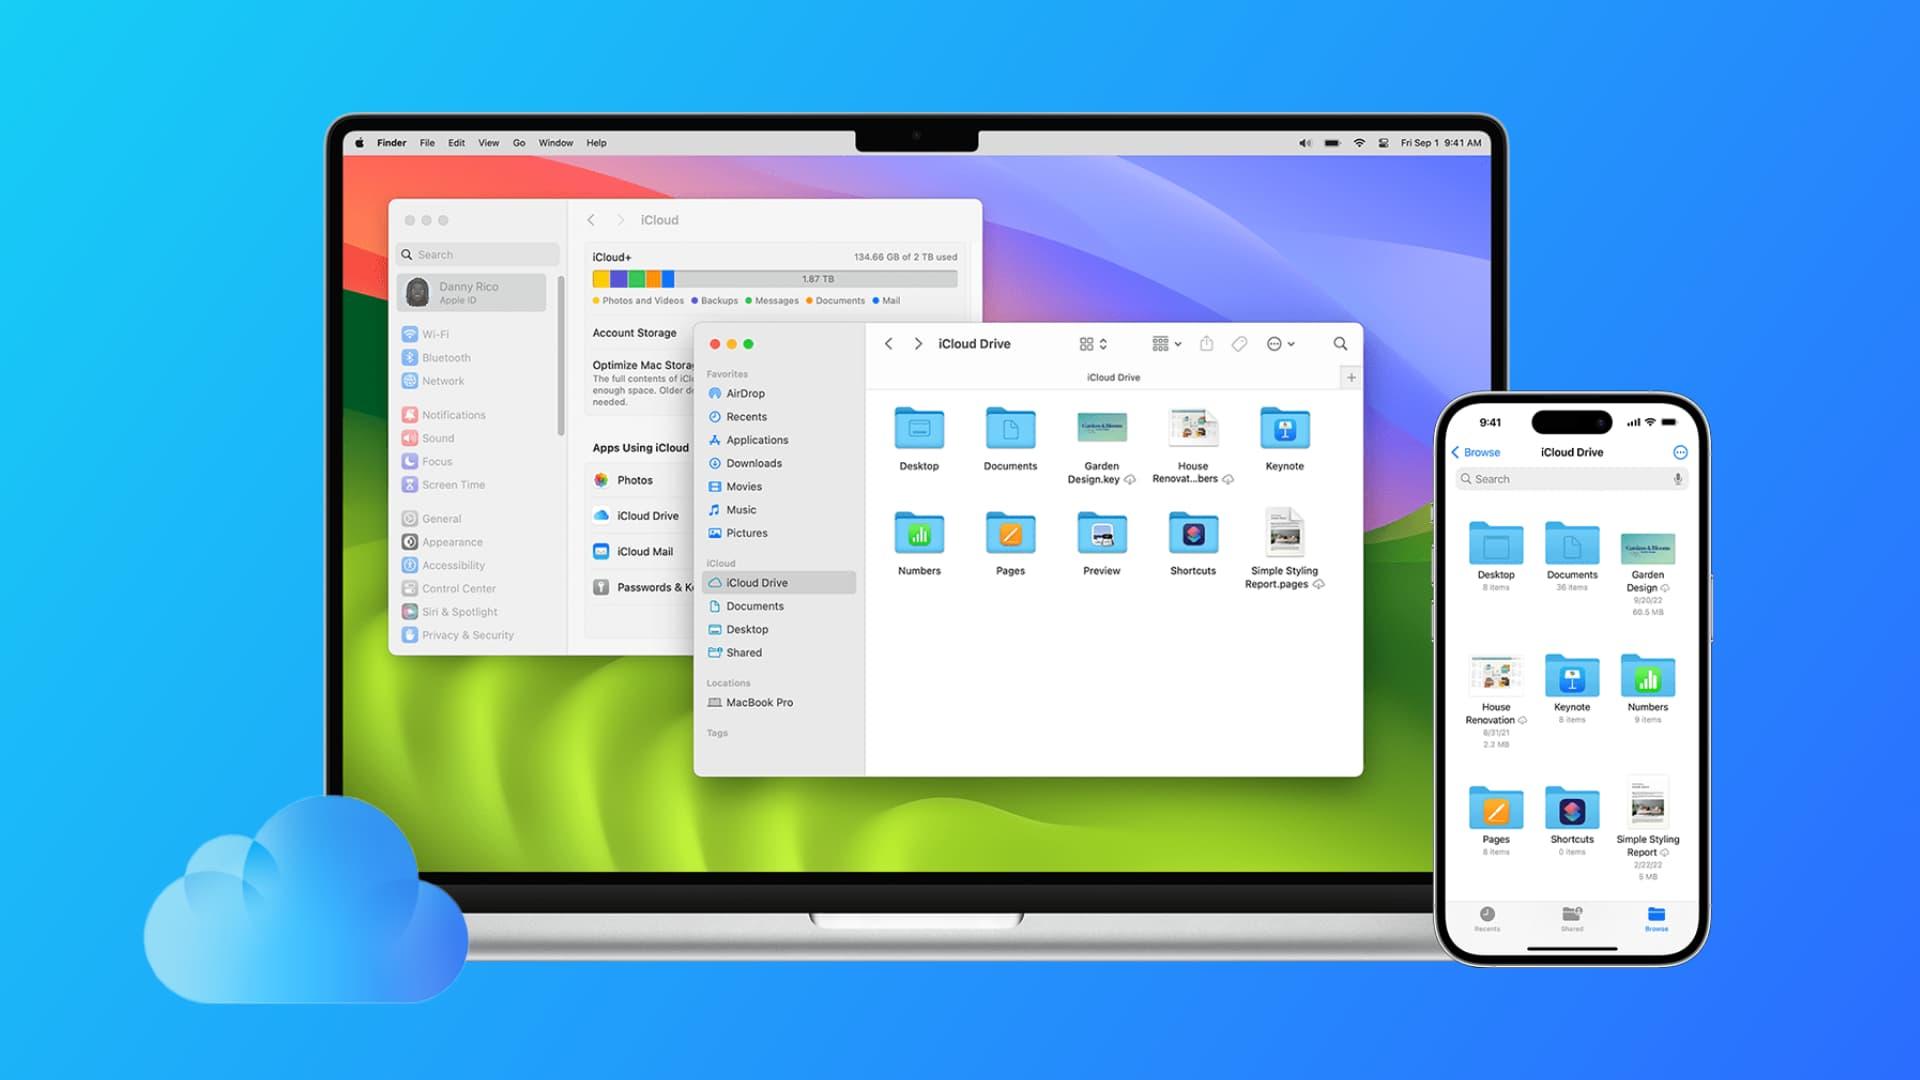Click the iCloud Drive search icon

(1340, 343)
